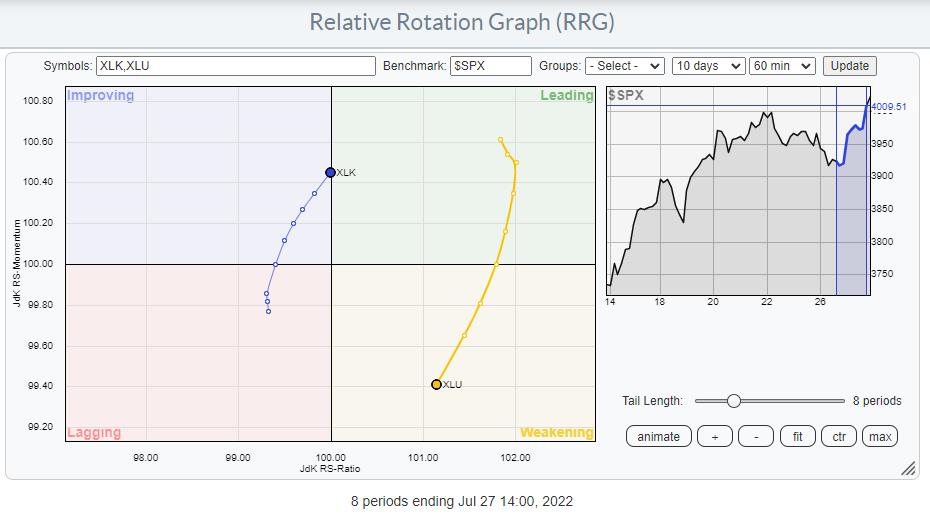Select the XLK blue data point
Image resolution: width=930 pixels, height=514 pixels.
coord(330,172)
